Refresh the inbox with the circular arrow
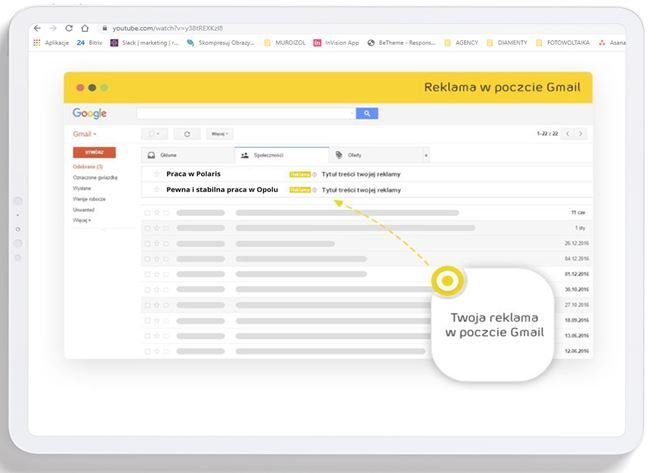Viewport: 657px width, 473px height. point(187,134)
